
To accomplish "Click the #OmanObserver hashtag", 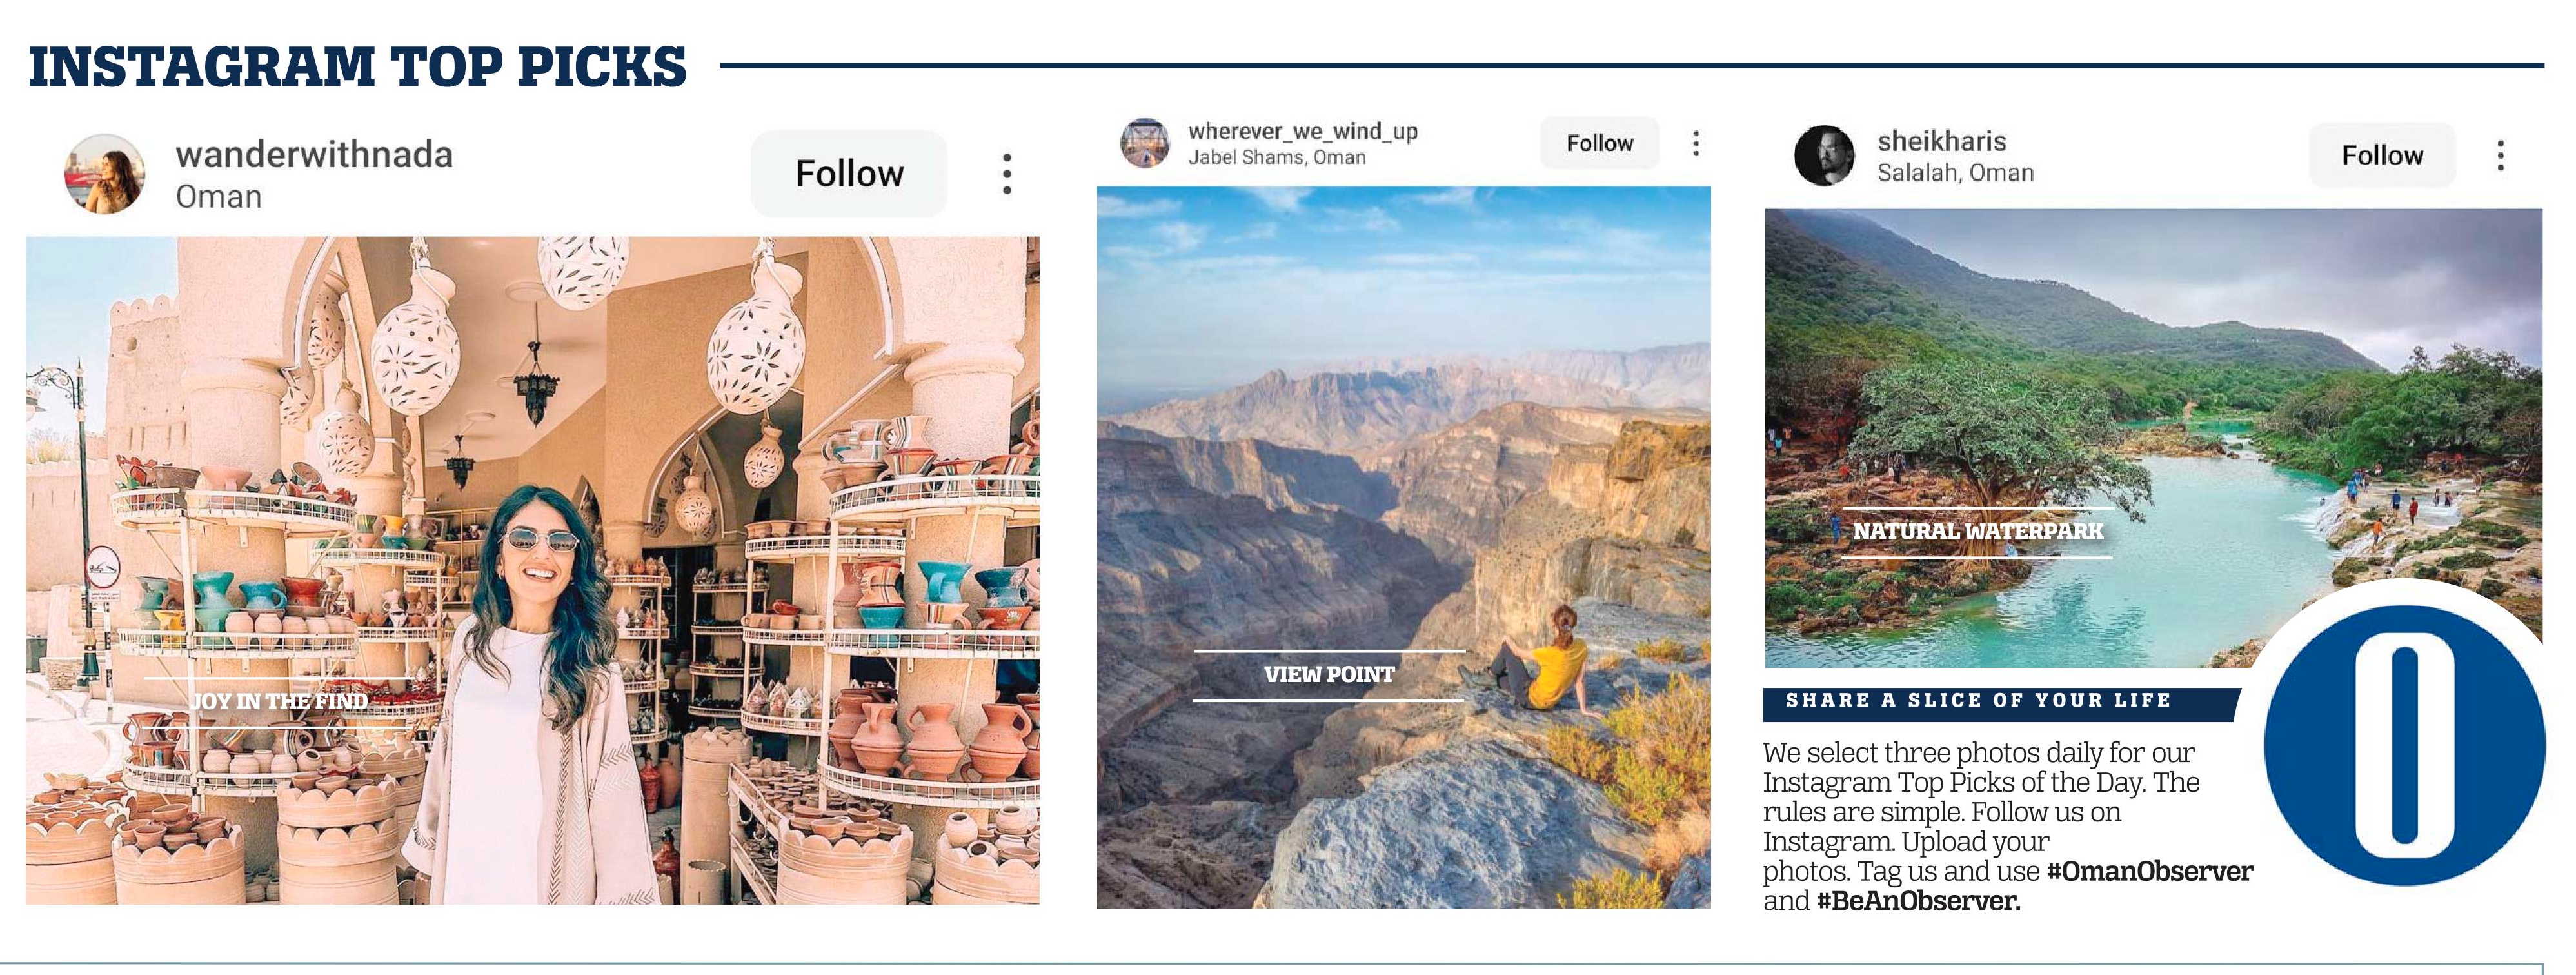I will 2150,871.
